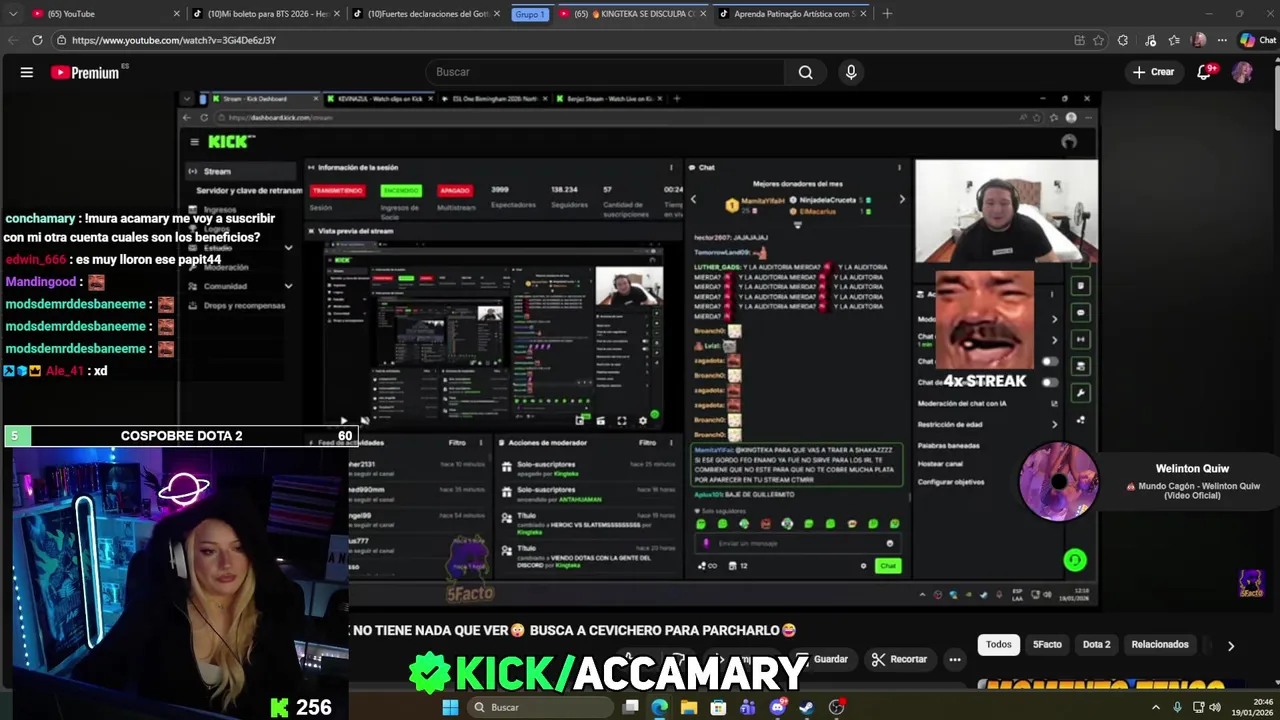Select the '5Facto' filter chip
This screenshot has width=1280, height=720.
point(1047,644)
